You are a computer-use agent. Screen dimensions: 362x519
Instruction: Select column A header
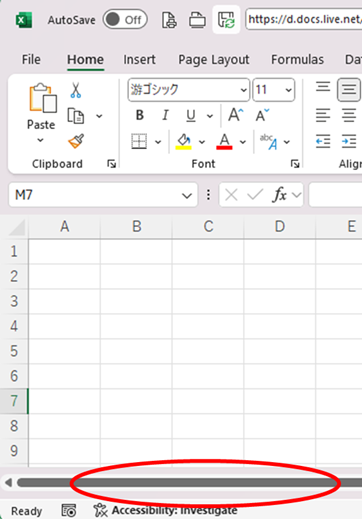[64, 227]
